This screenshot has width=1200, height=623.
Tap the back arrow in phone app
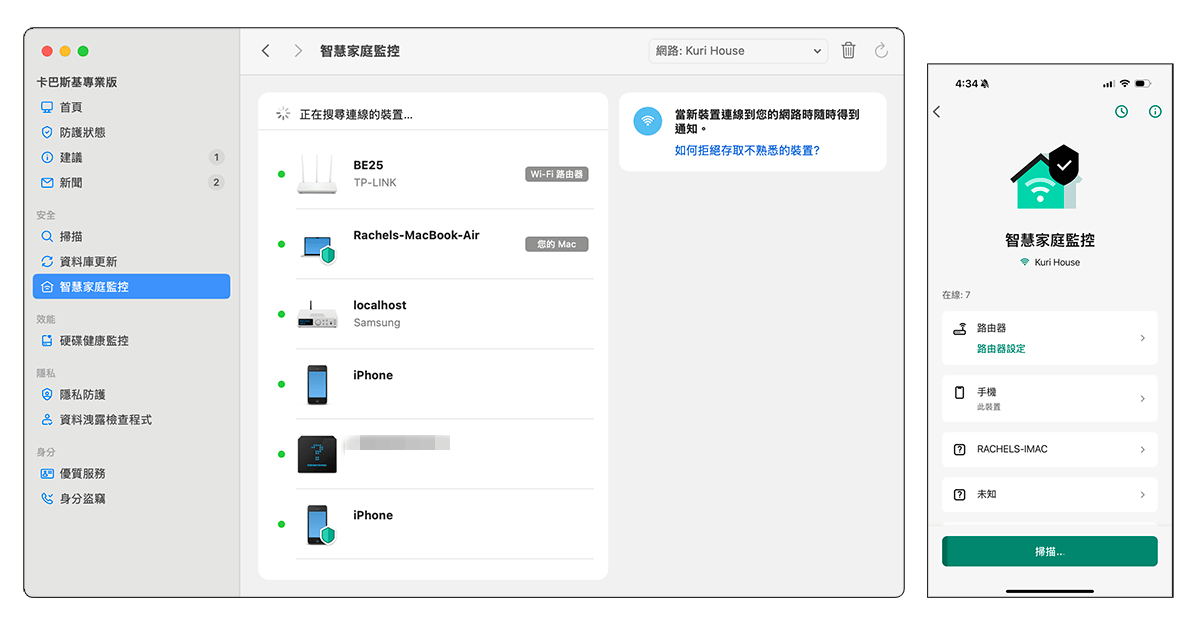(937, 112)
